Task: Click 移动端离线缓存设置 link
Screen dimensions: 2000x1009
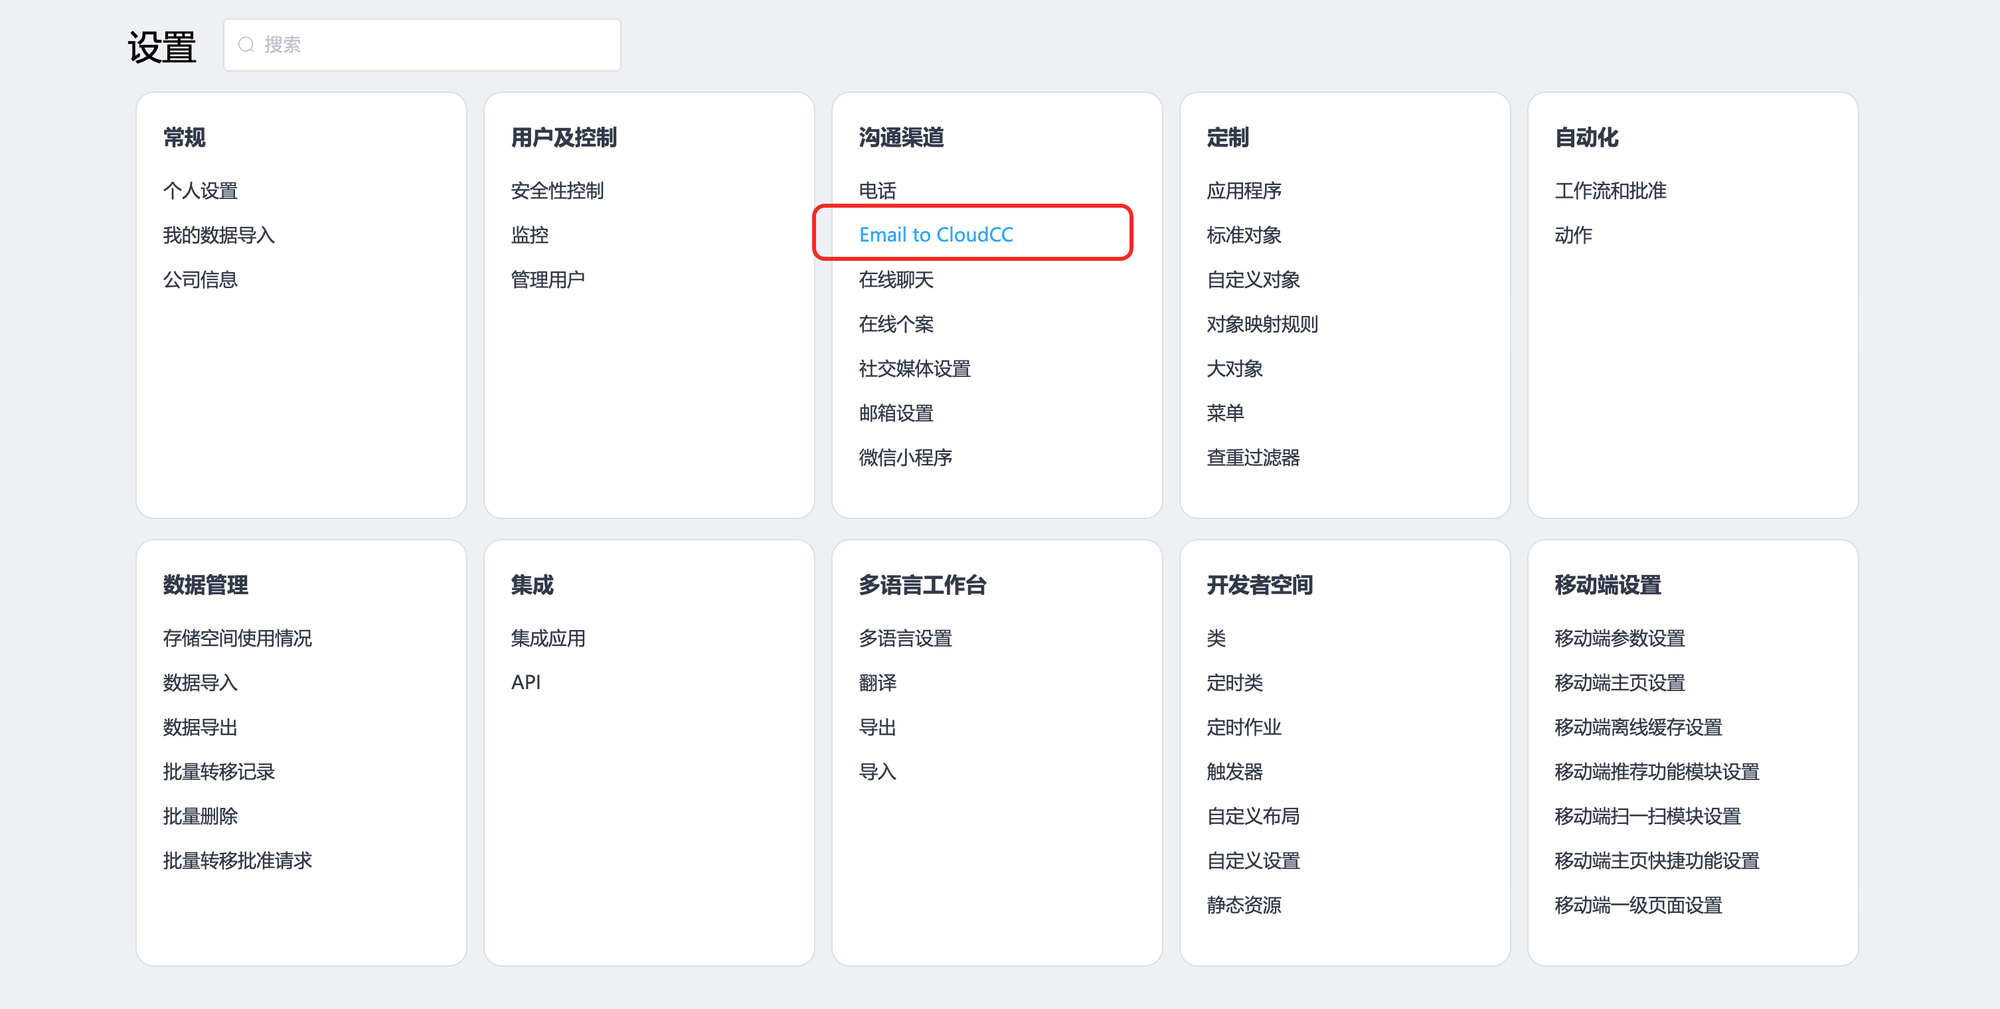Action: tap(1638, 727)
